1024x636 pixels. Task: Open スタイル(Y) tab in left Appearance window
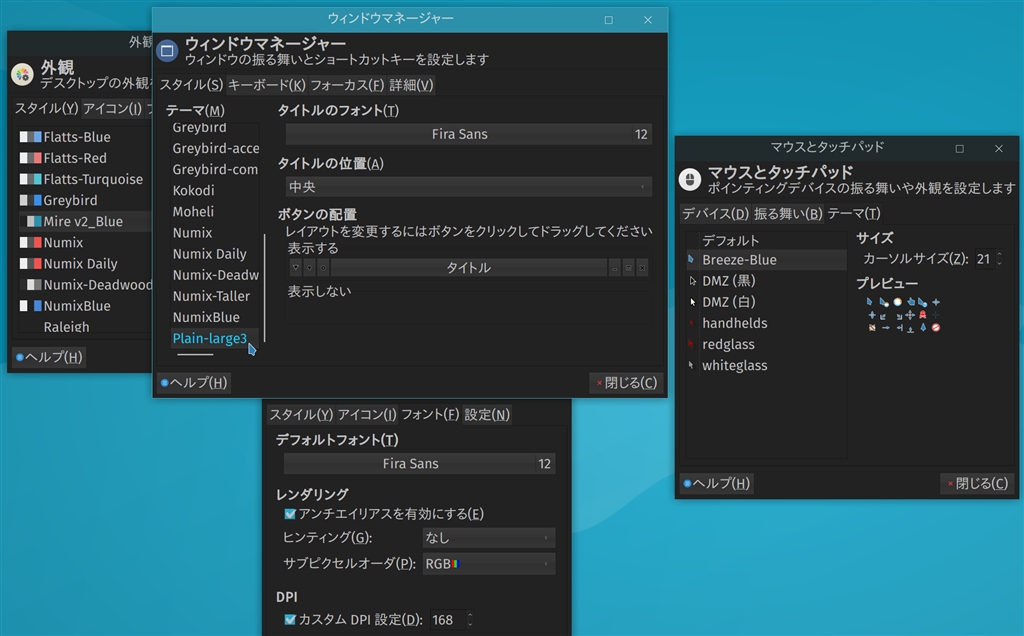pyautogui.click(x=46, y=108)
